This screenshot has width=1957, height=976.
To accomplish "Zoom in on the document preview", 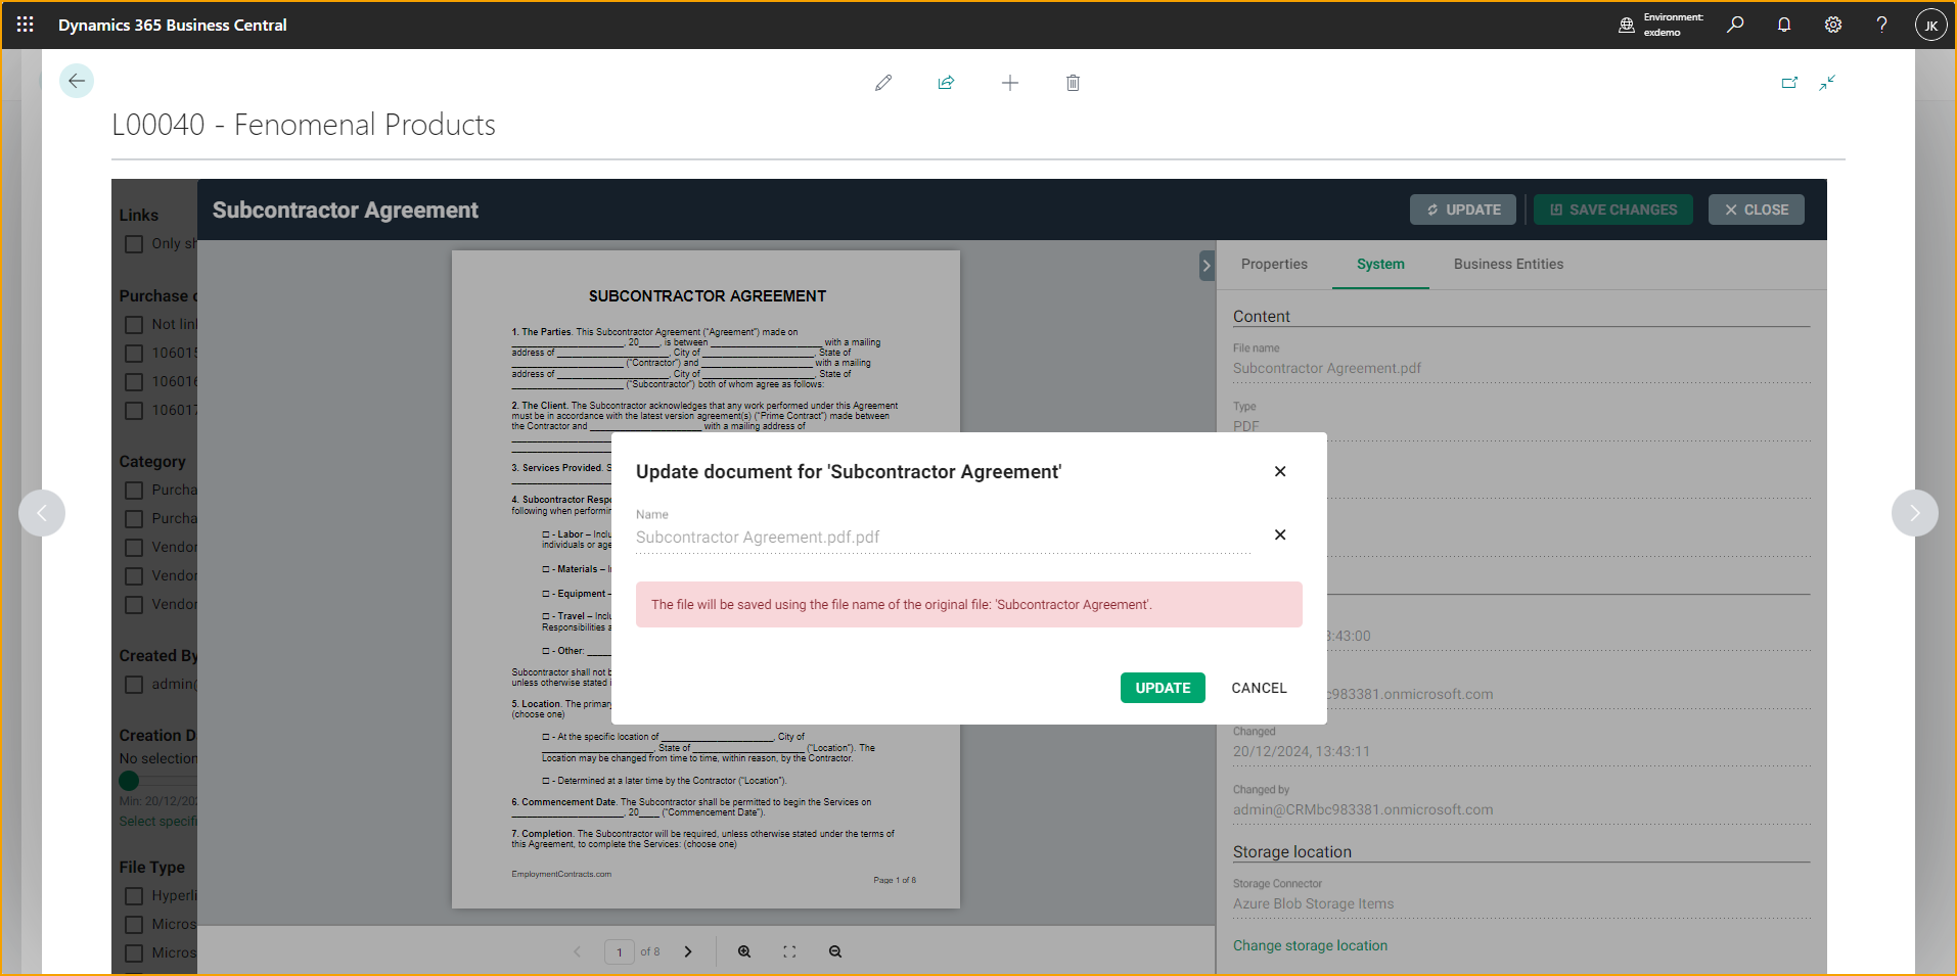I will click(x=745, y=952).
